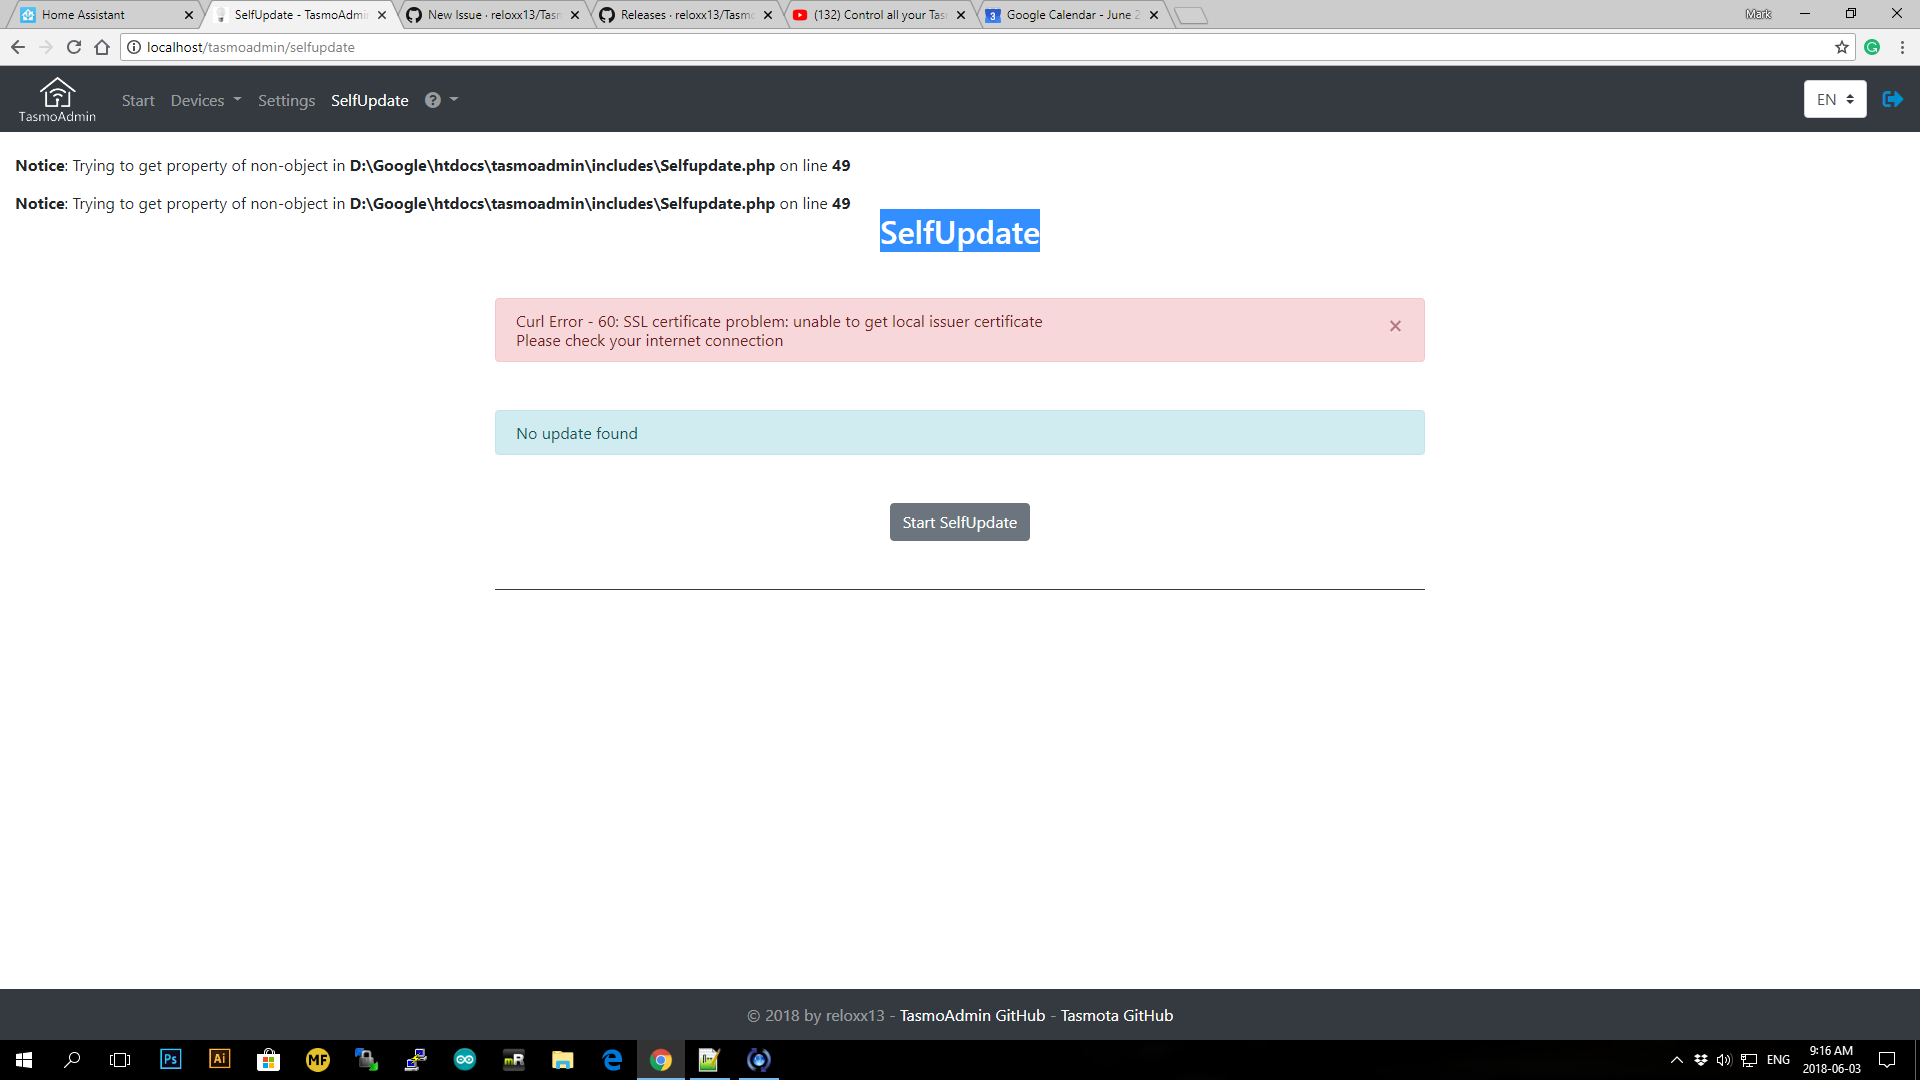Select Settings in the navigation bar
Screen dimensions: 1920x1080
pyautogui.click(x=286, y=100)
